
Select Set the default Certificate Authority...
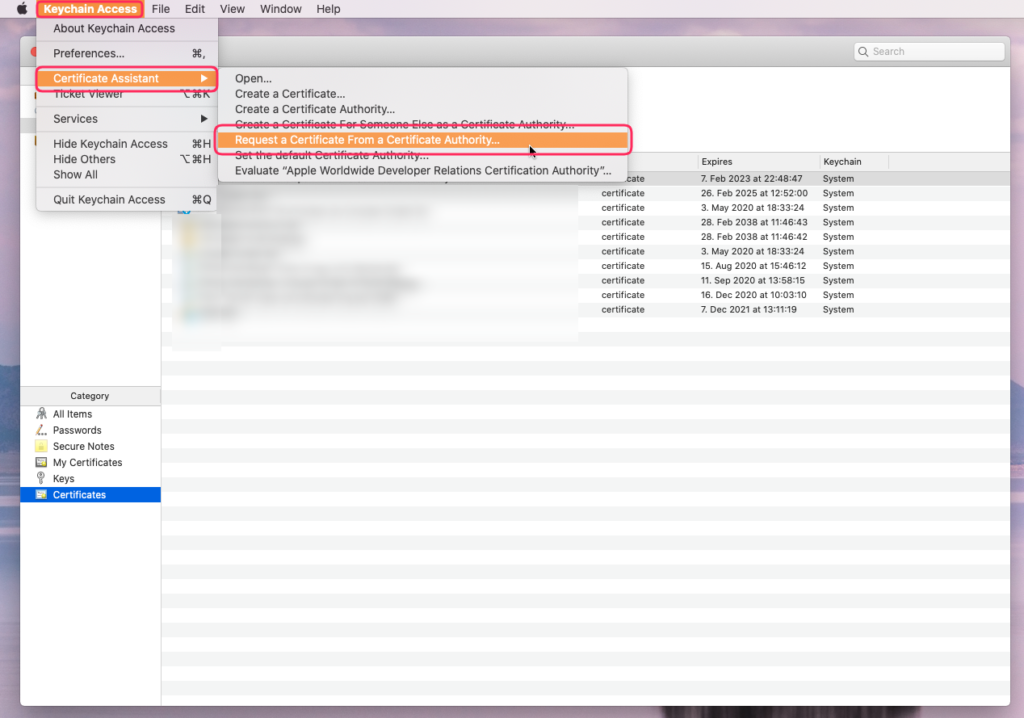point(423,155)
